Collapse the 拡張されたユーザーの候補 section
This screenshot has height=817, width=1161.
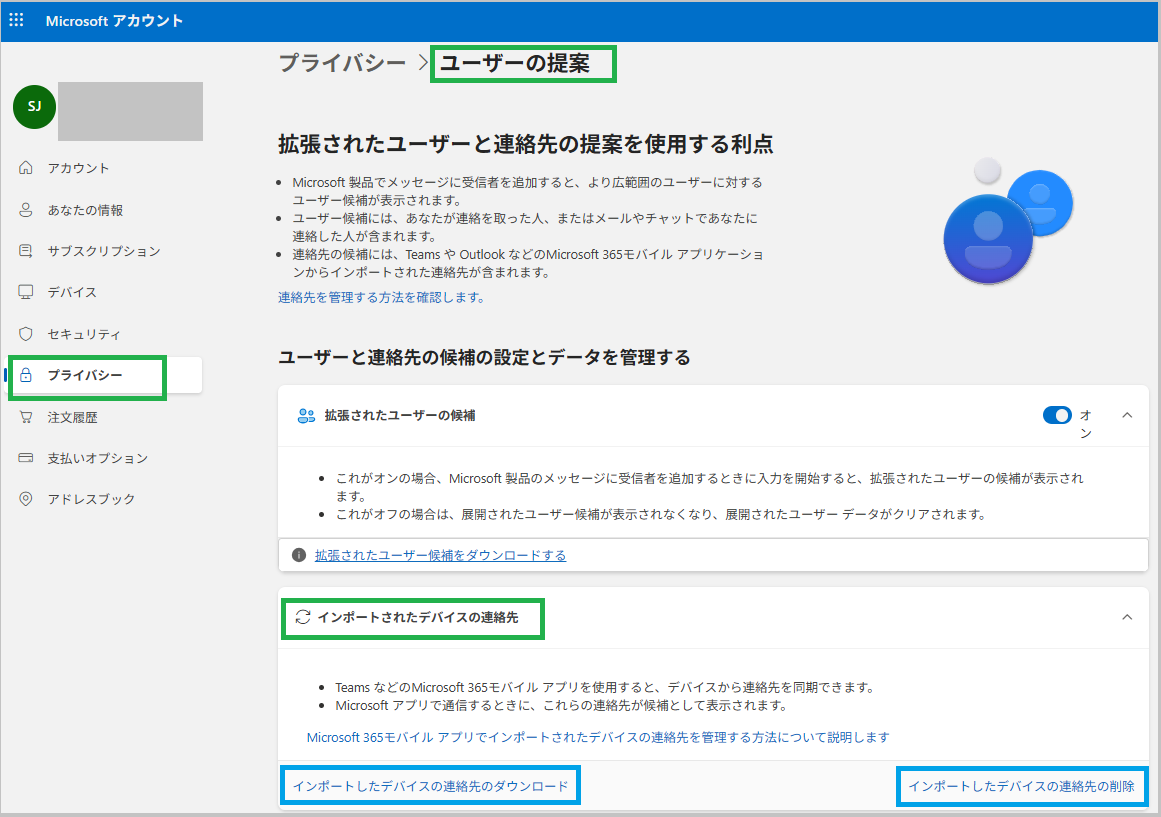tap(1127, 416)
